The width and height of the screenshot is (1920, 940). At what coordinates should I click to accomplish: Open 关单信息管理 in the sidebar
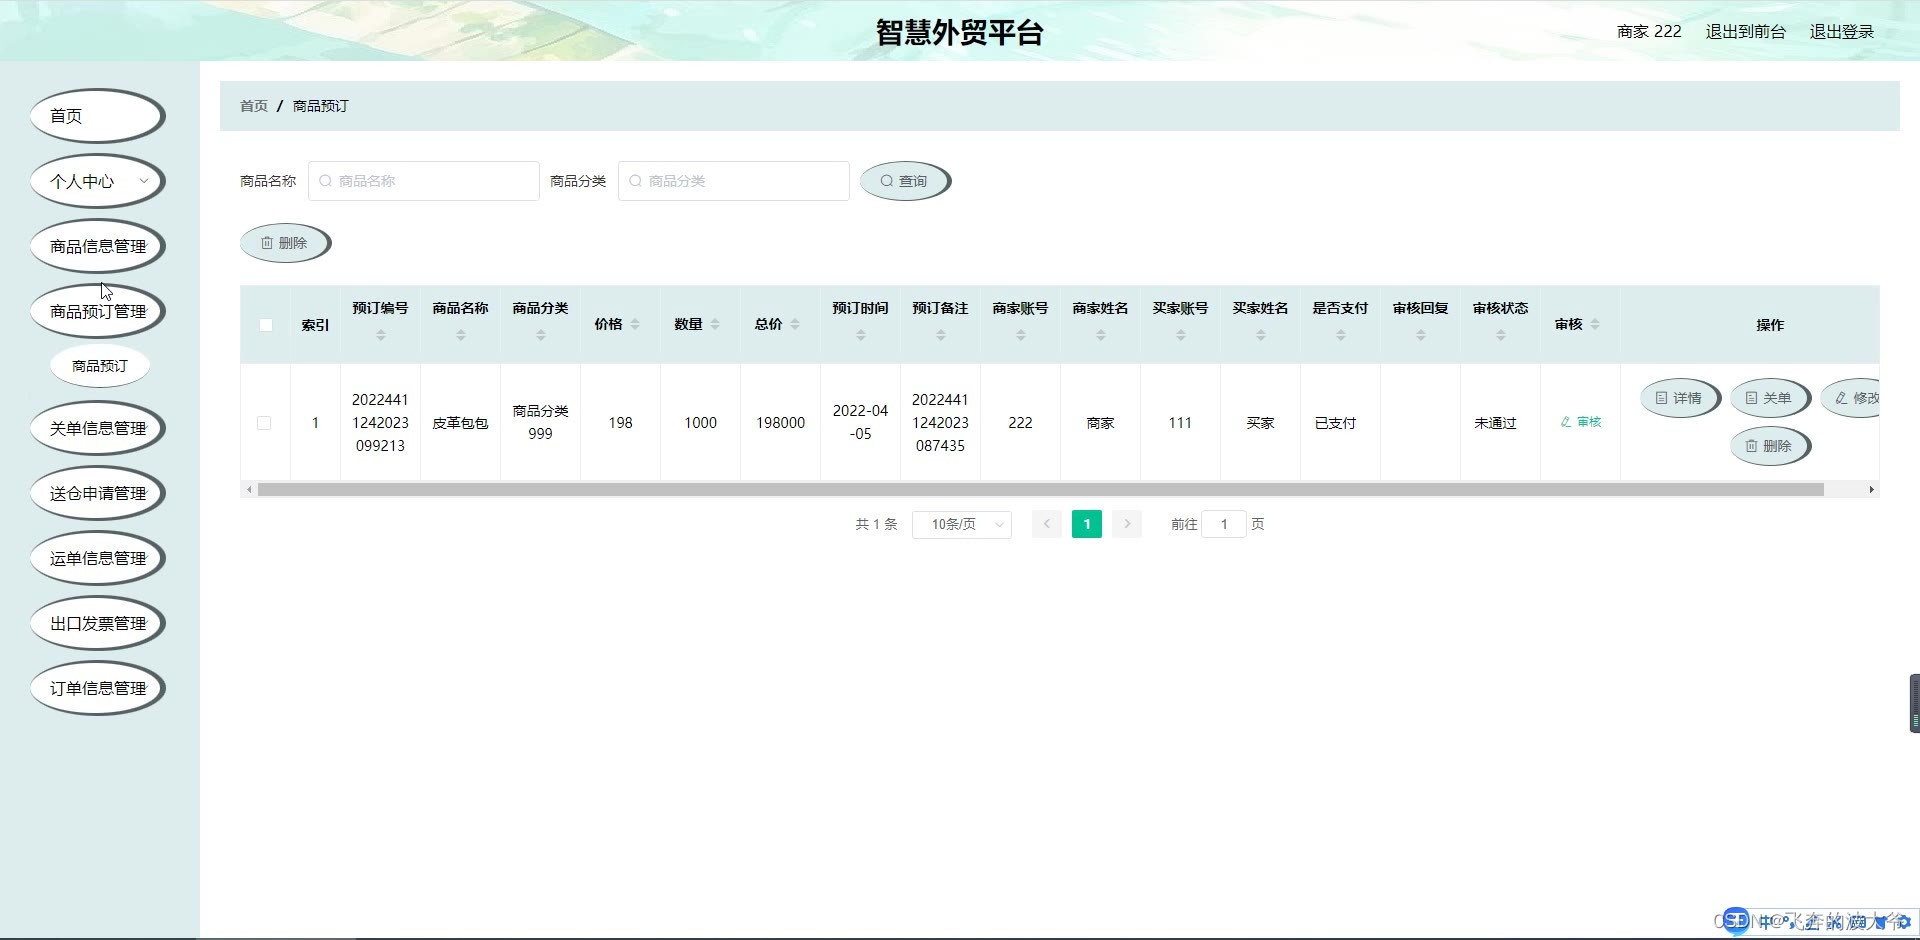pyautogui.click(x=97, y=428)
